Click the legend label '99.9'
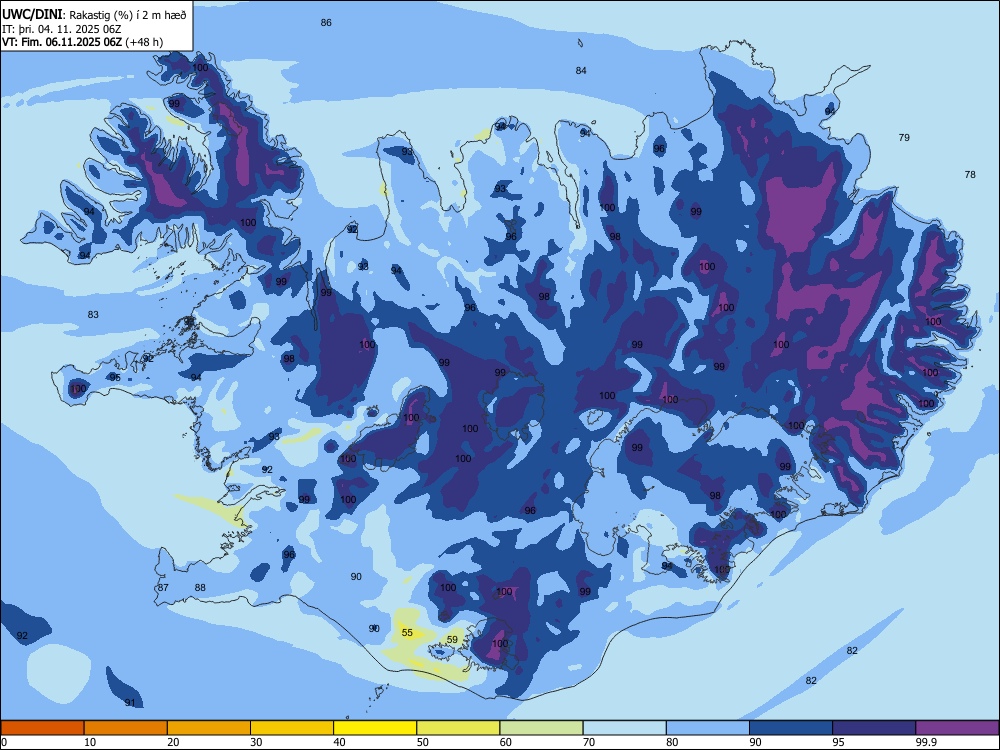The image size is (1000, 750). (925, 742)
